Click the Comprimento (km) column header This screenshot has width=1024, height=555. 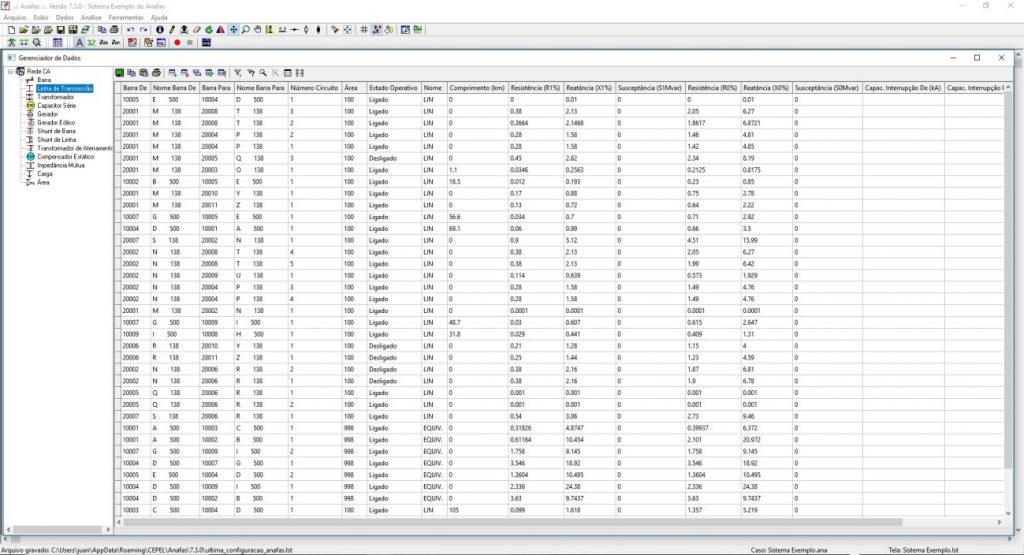point(476,88)
